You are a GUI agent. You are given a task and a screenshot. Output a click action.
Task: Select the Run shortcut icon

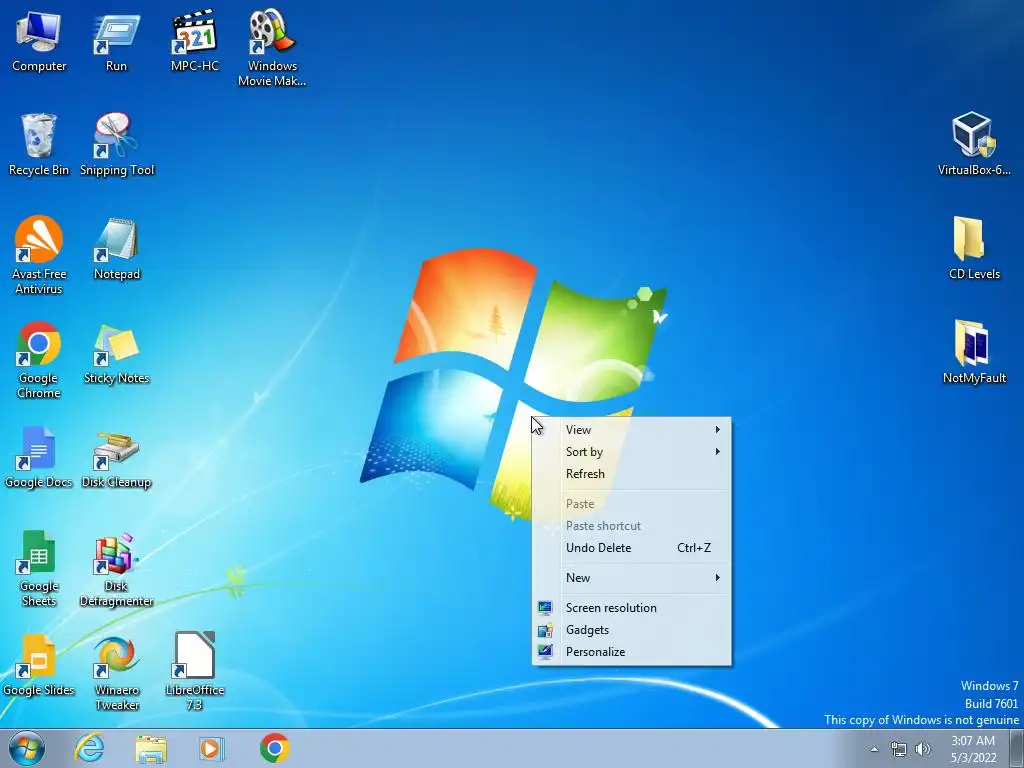(x=116, y=42)
